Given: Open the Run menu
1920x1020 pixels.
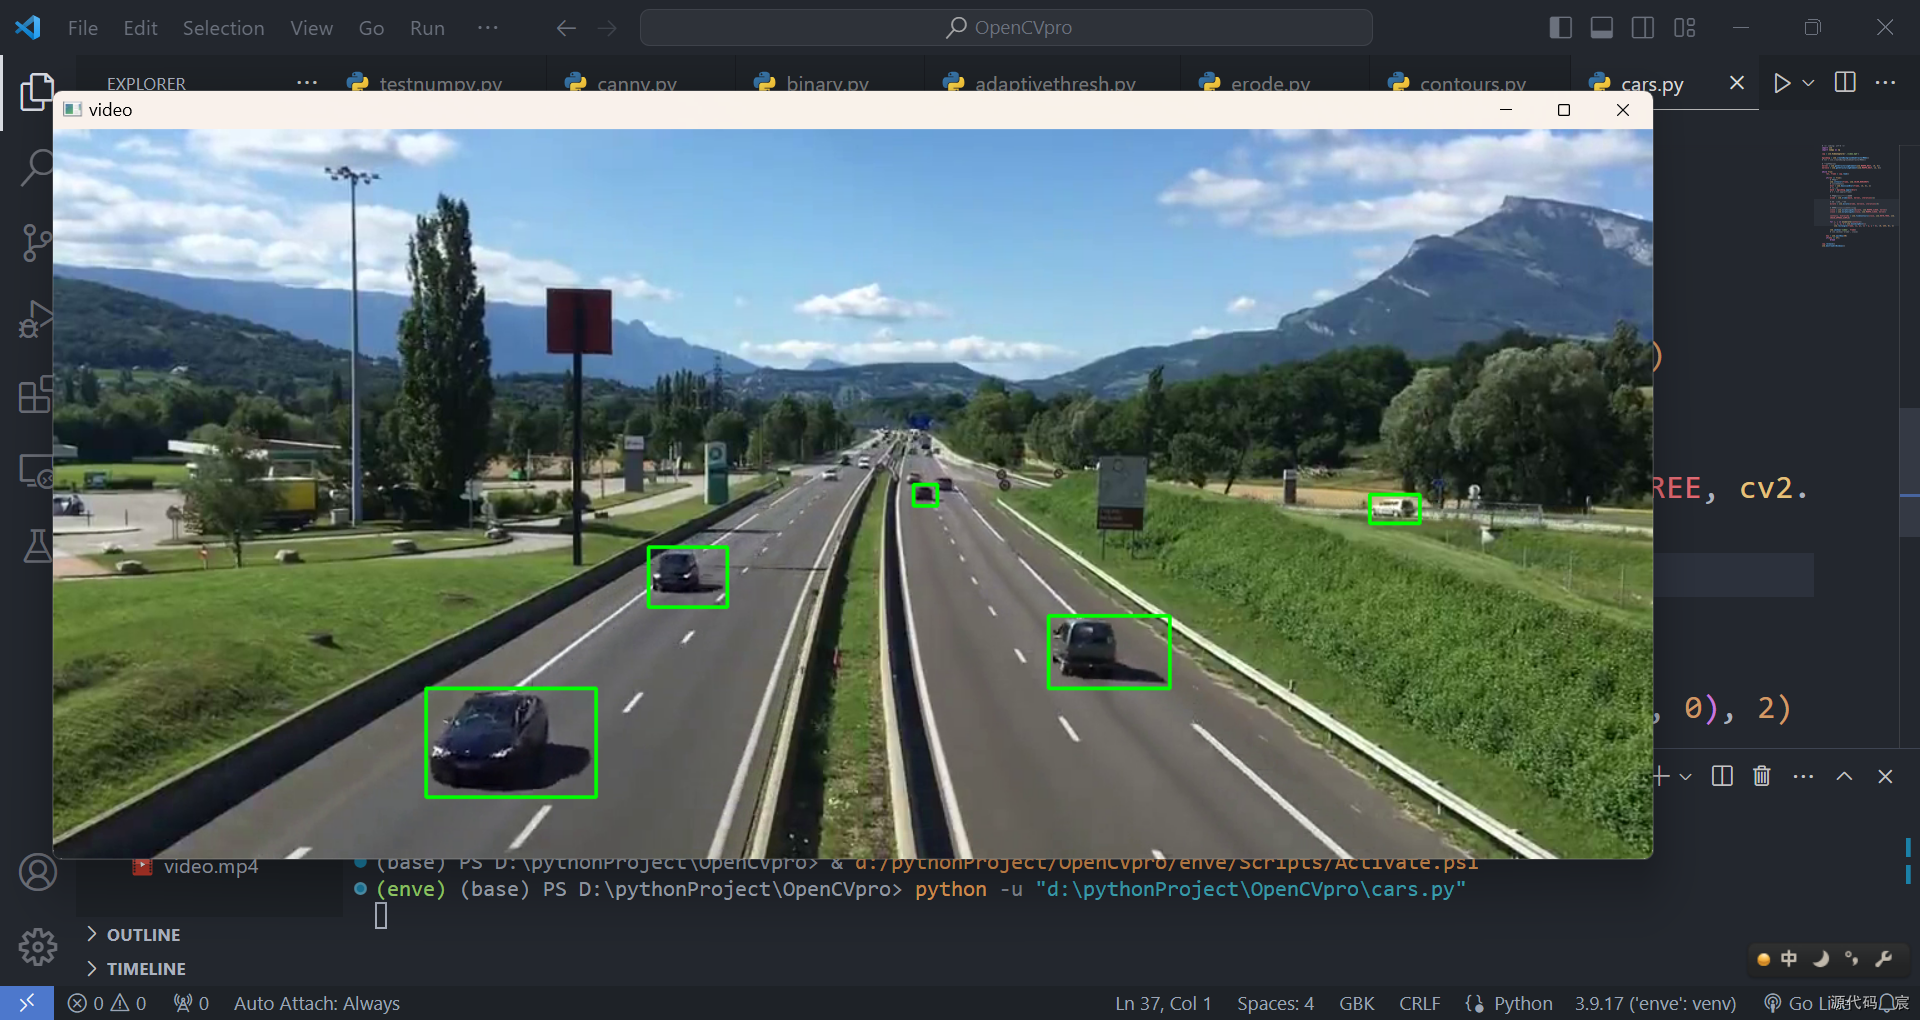Looking at the screenshot, I should (427, 28).
